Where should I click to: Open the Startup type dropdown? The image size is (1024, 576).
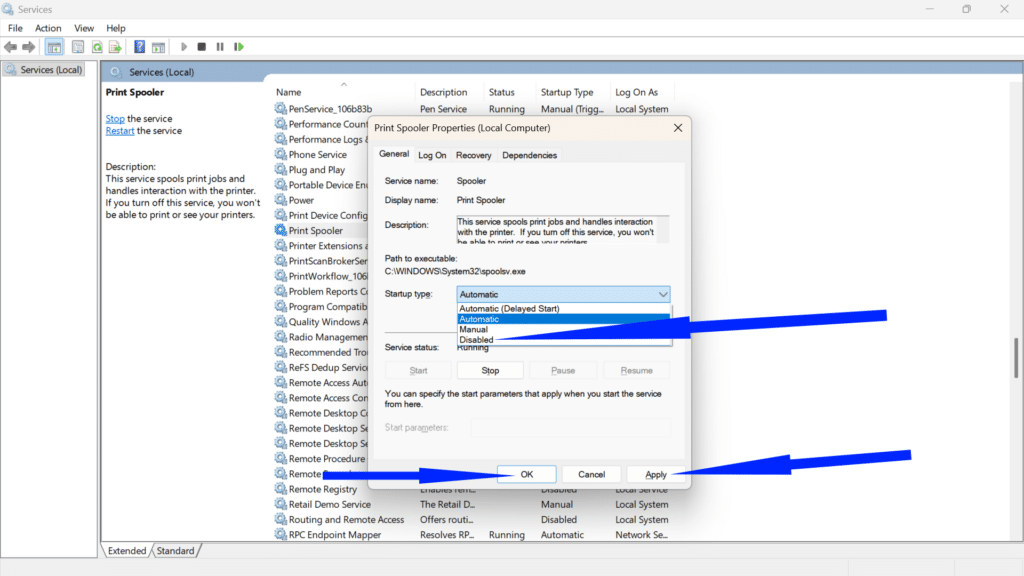(x=662, y=294)
